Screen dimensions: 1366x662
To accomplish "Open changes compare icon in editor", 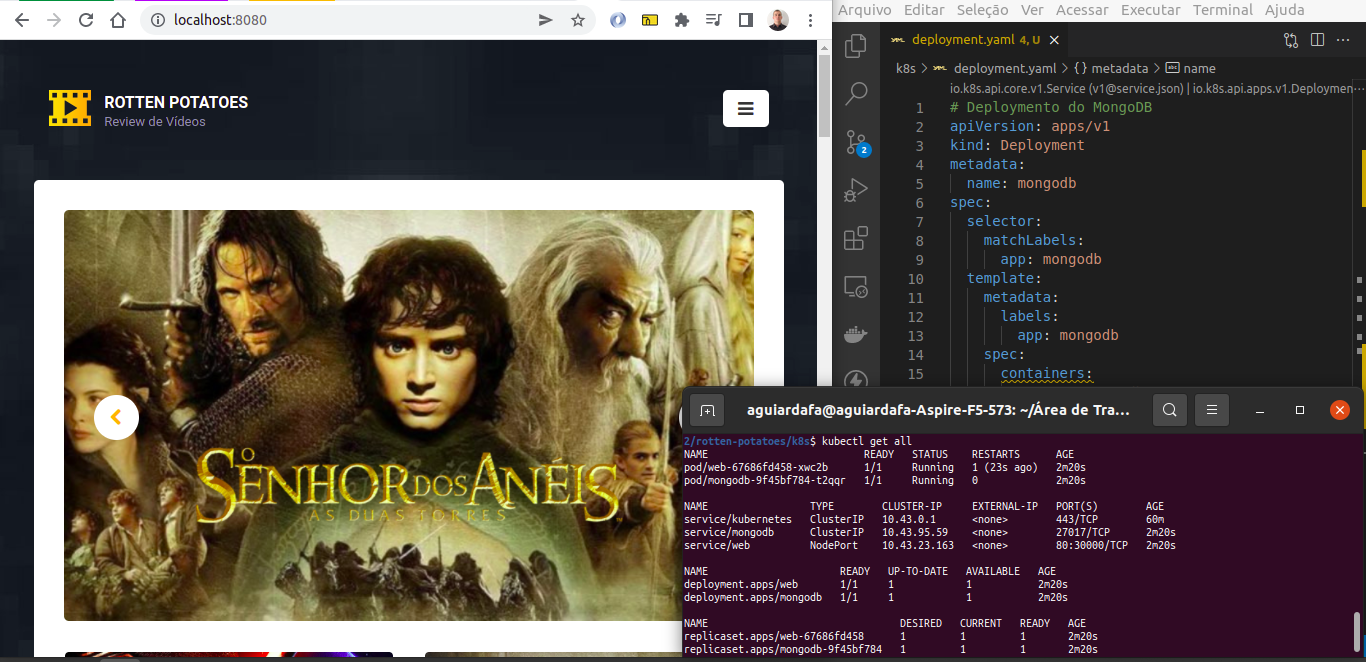I will click(x=1291, y=40).
